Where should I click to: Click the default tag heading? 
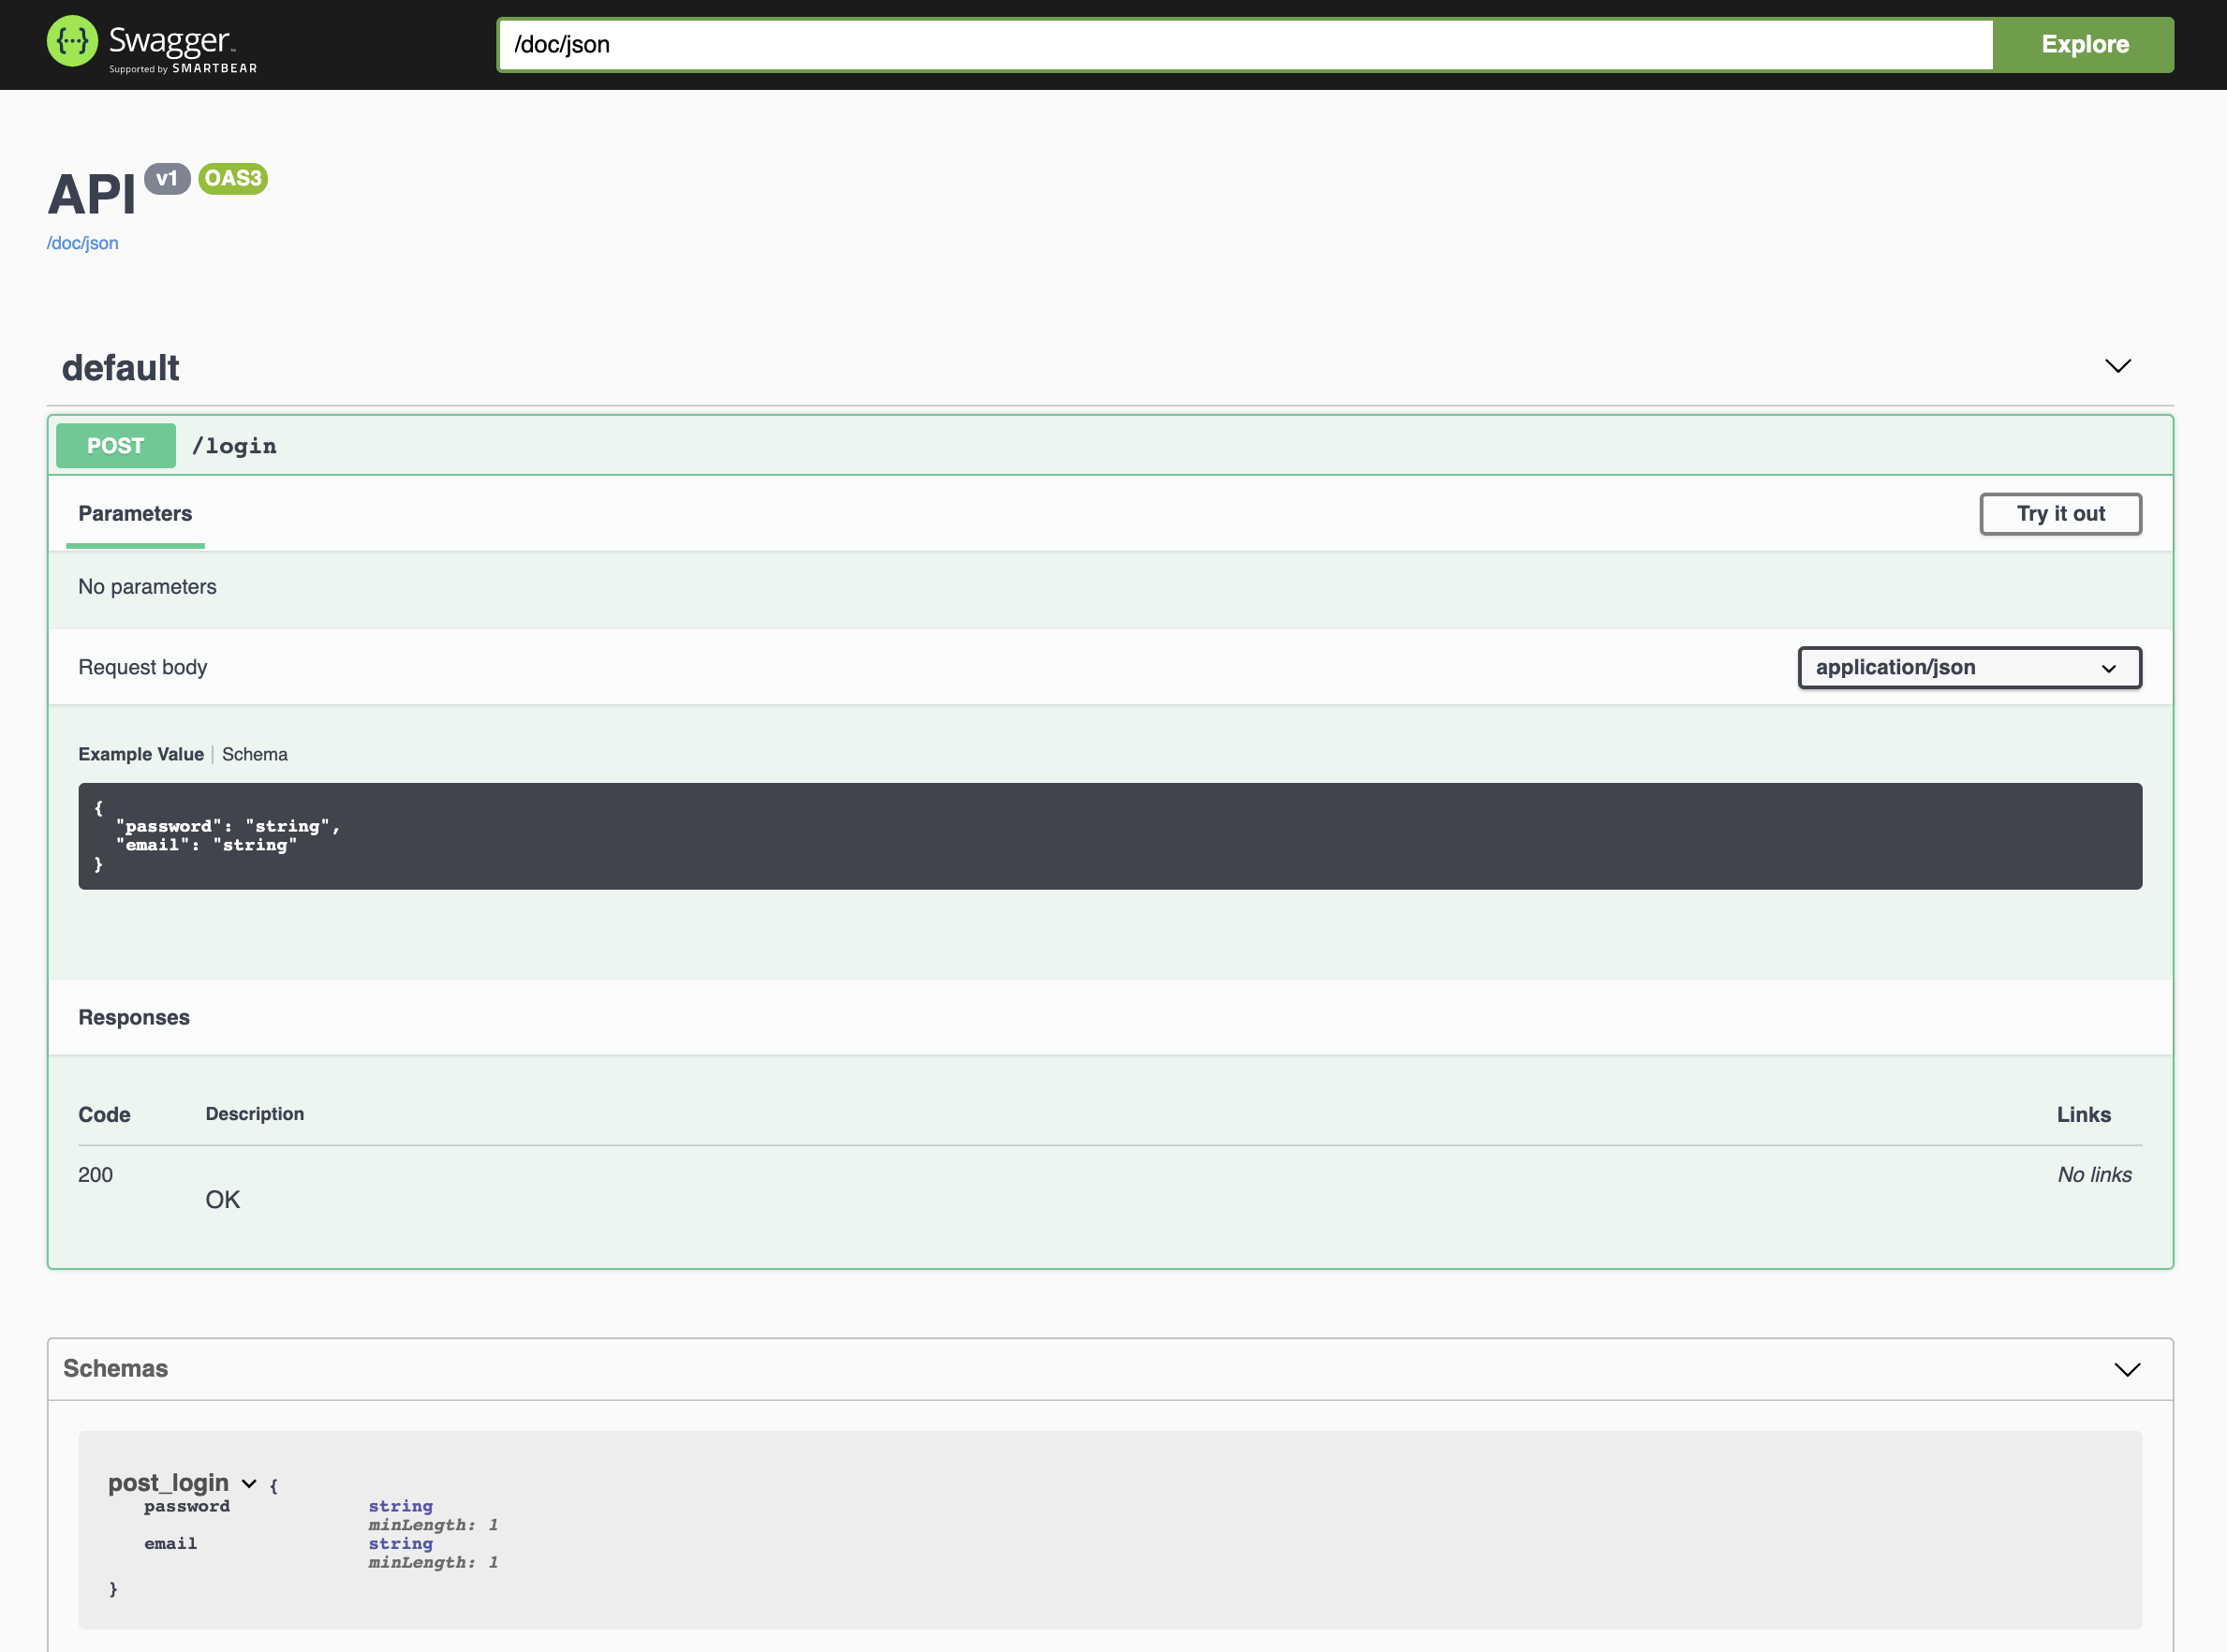pos(121,368)
